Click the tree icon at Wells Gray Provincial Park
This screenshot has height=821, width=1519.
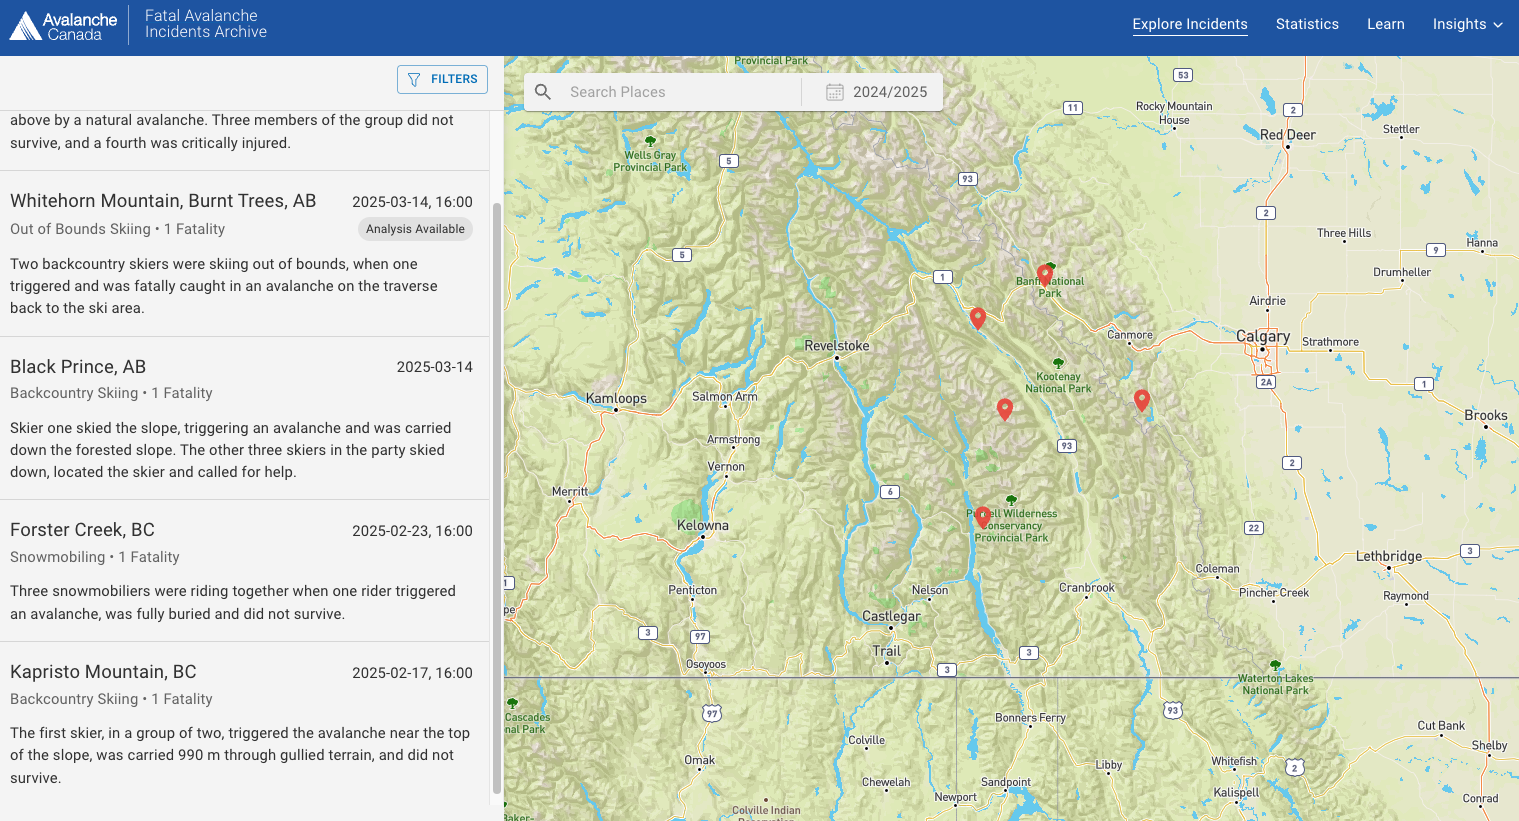point(652,140)
